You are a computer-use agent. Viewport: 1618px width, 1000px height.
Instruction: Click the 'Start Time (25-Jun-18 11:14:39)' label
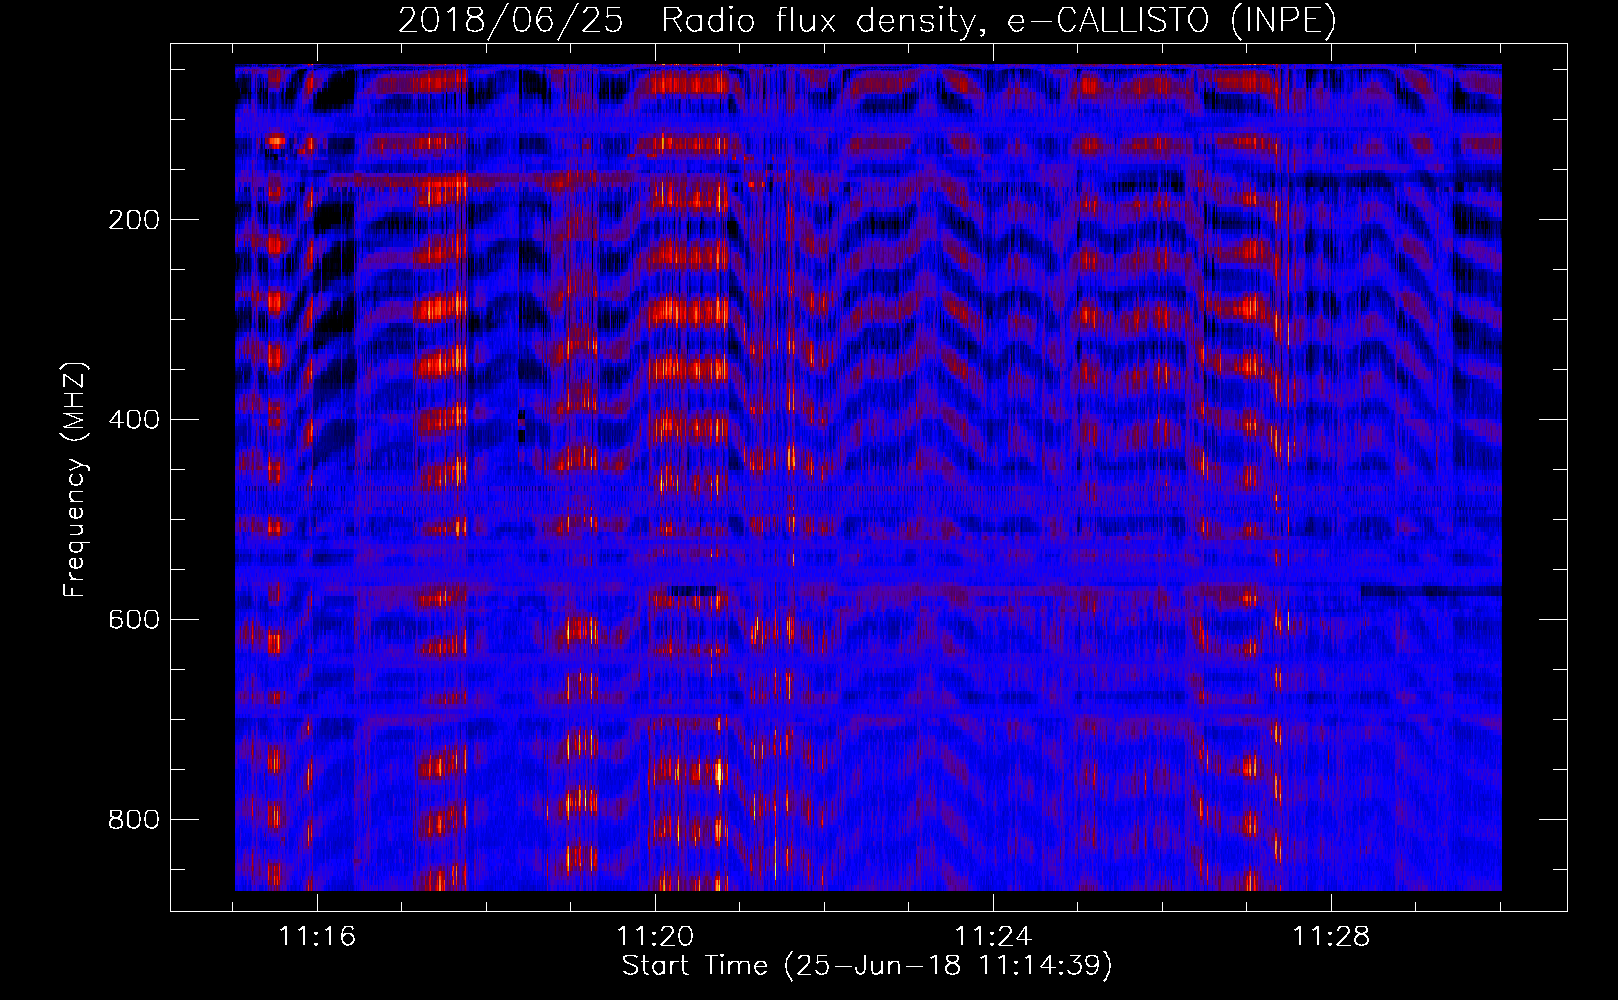[x=867, y=966]
